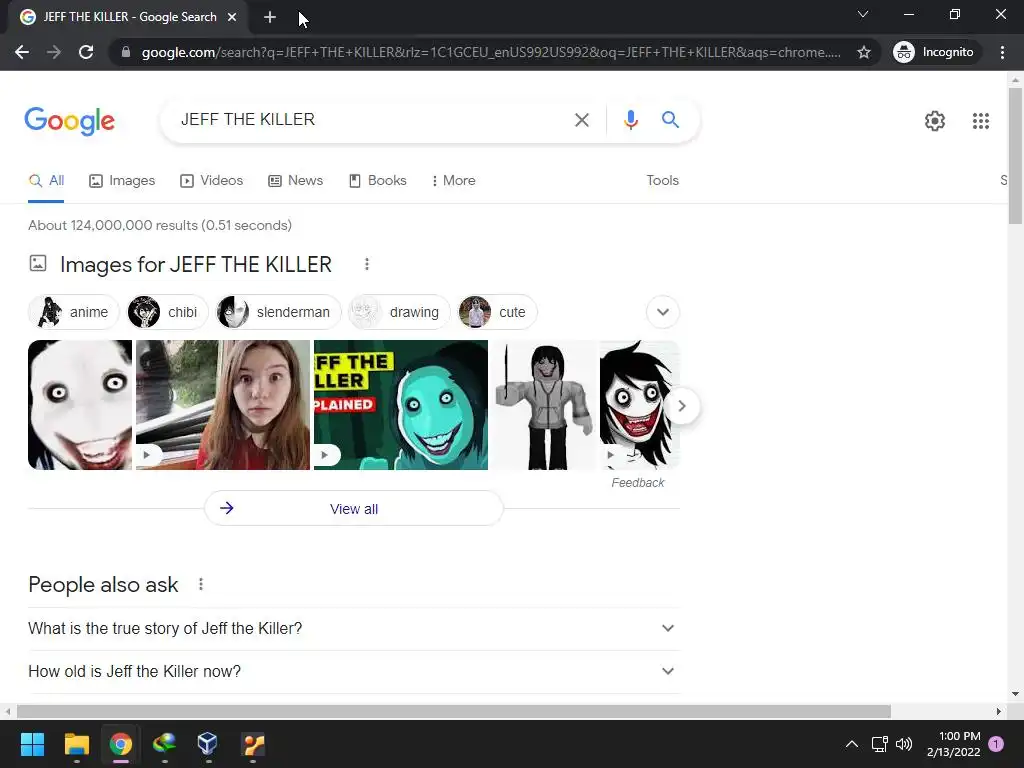Open the network tray icon
The height and width of the screenshot is (768, 1024).
point(879,744)
